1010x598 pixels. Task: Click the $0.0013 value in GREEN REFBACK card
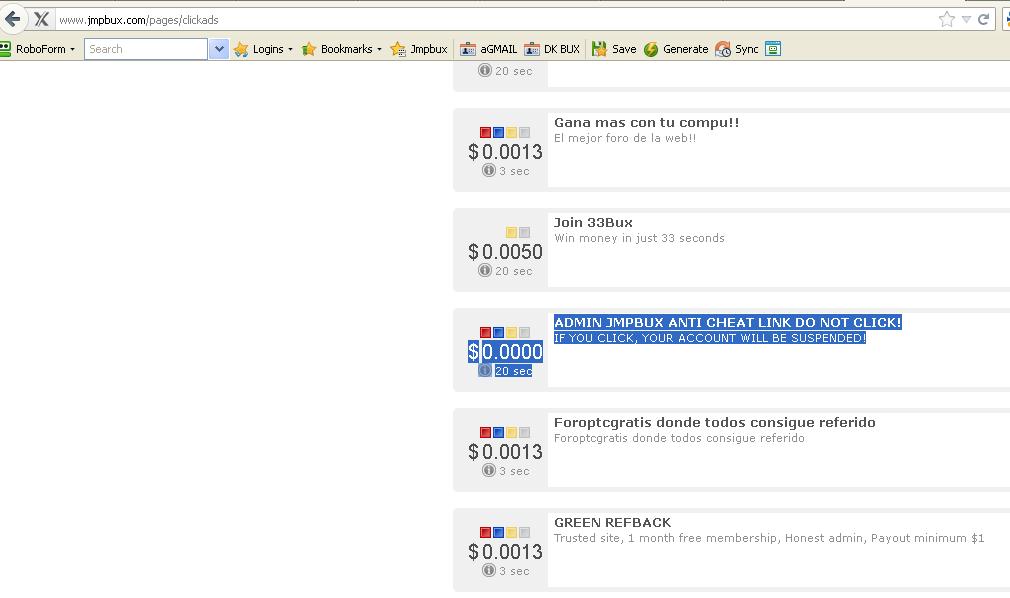pos(506,552)
